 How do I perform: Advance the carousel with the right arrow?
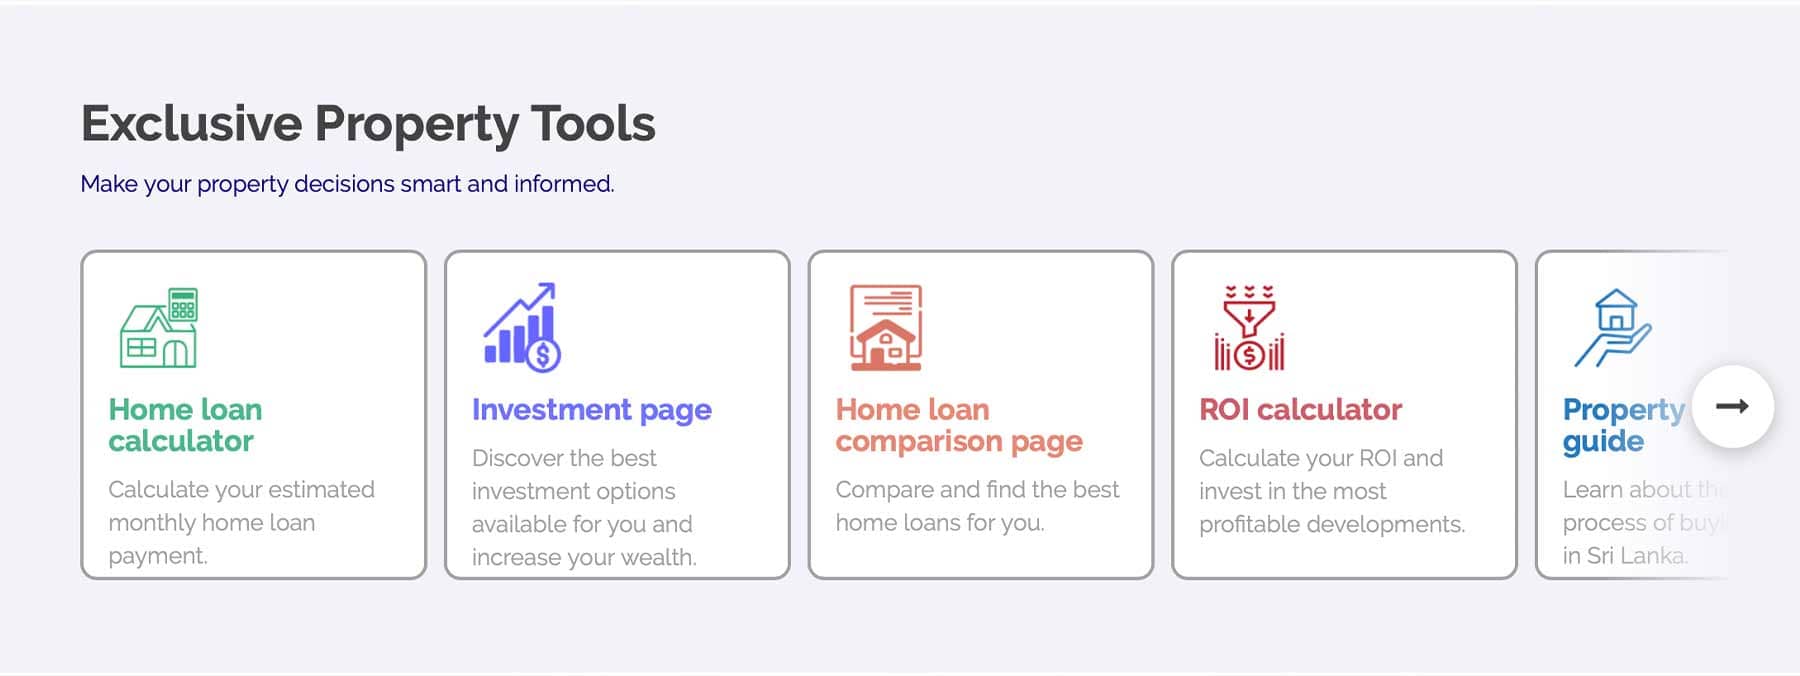1732,406
